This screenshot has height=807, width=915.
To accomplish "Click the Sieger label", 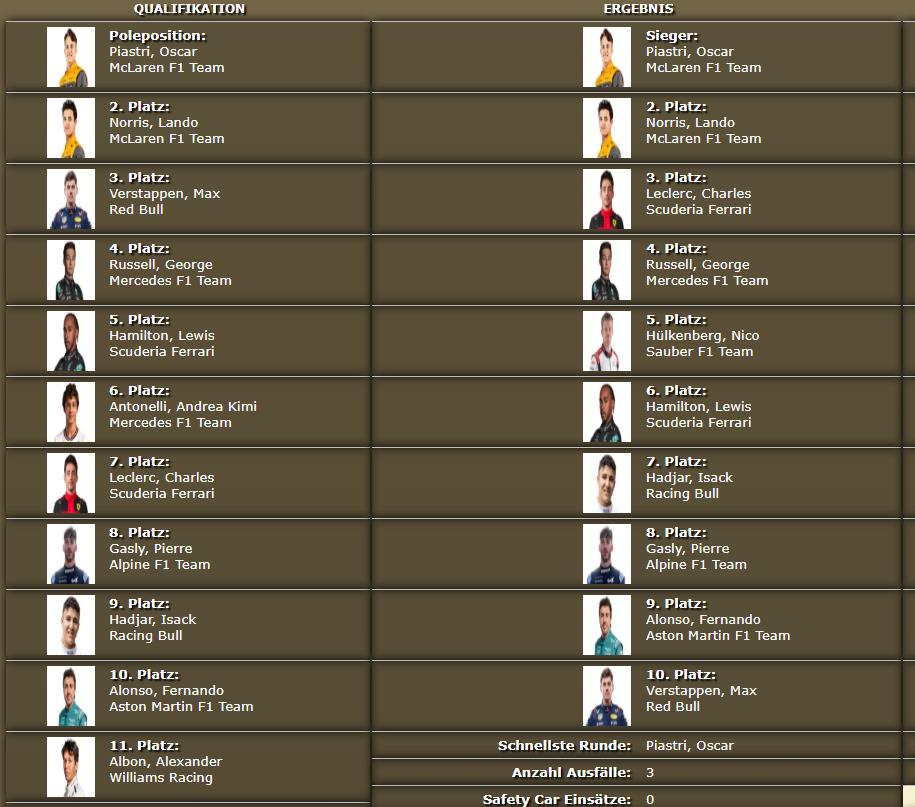I will click(x=672, y=36).
